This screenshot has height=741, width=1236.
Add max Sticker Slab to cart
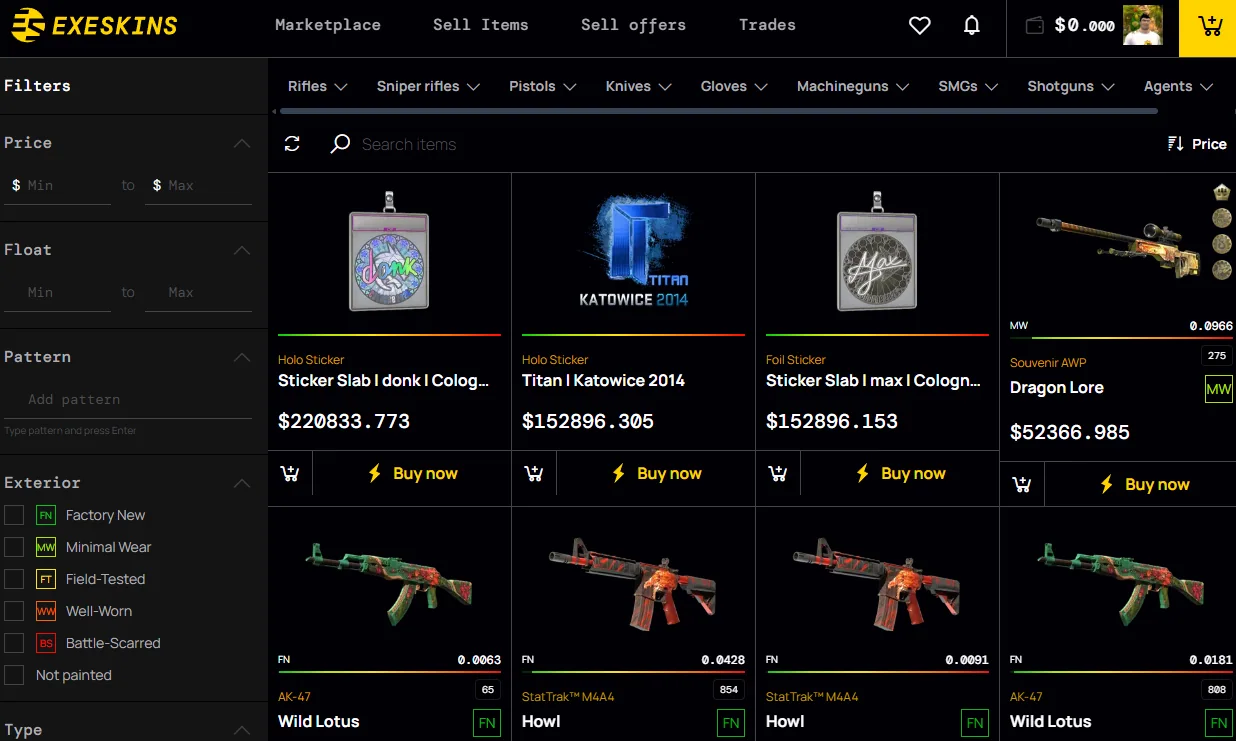778,473
